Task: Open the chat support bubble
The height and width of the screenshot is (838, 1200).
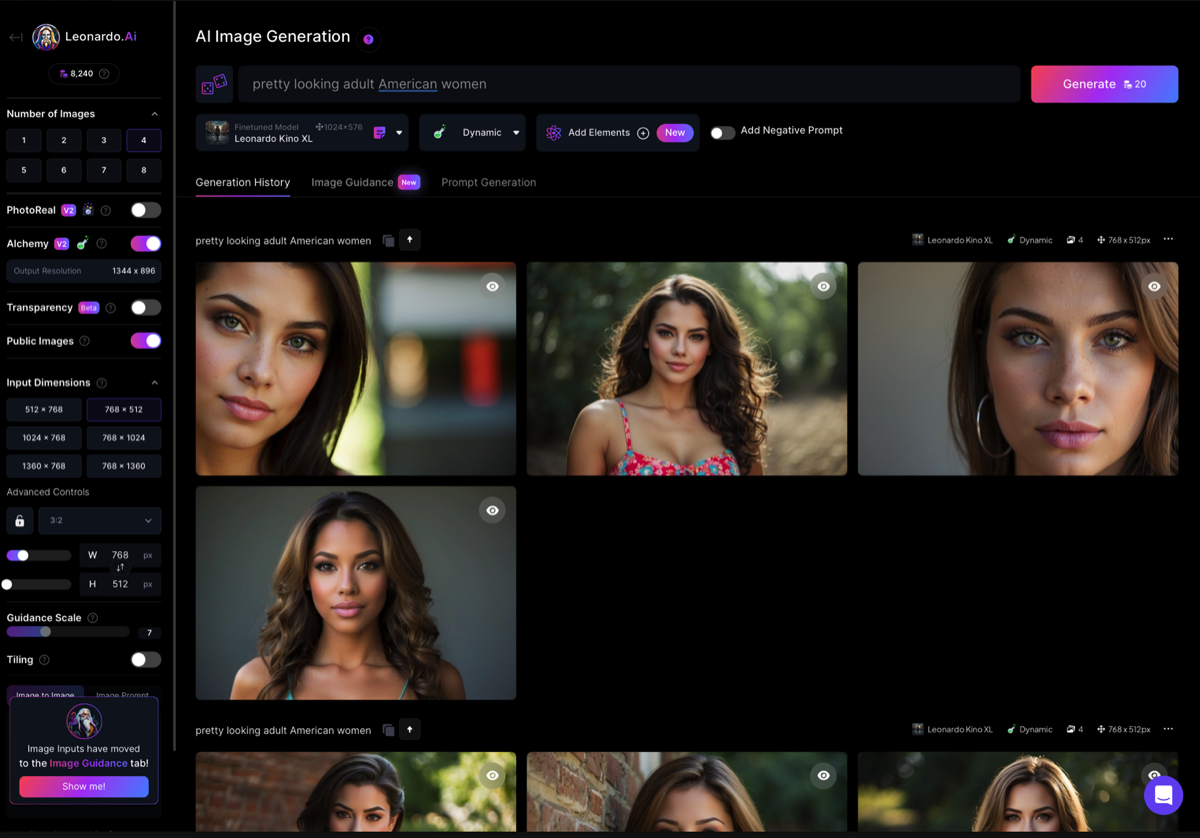Action: coord(1163,795)
